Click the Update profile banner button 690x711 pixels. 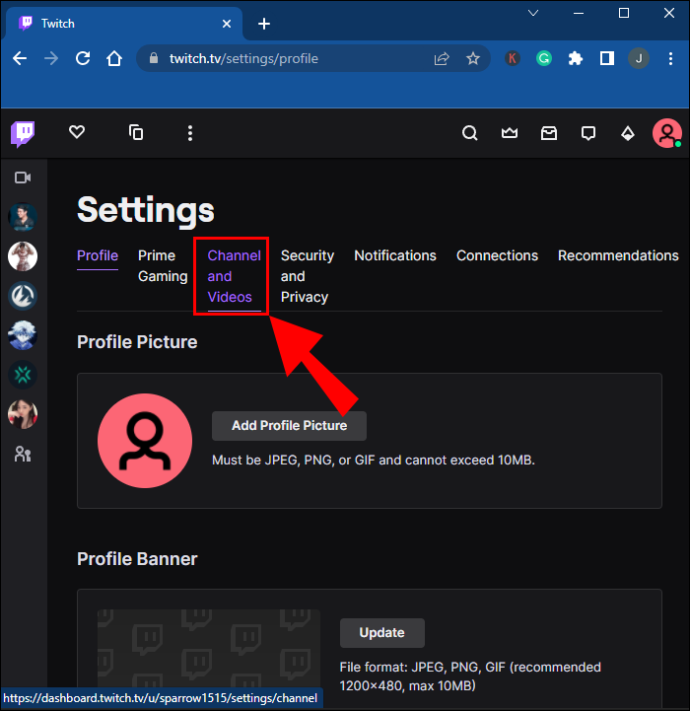pos(382,633)
